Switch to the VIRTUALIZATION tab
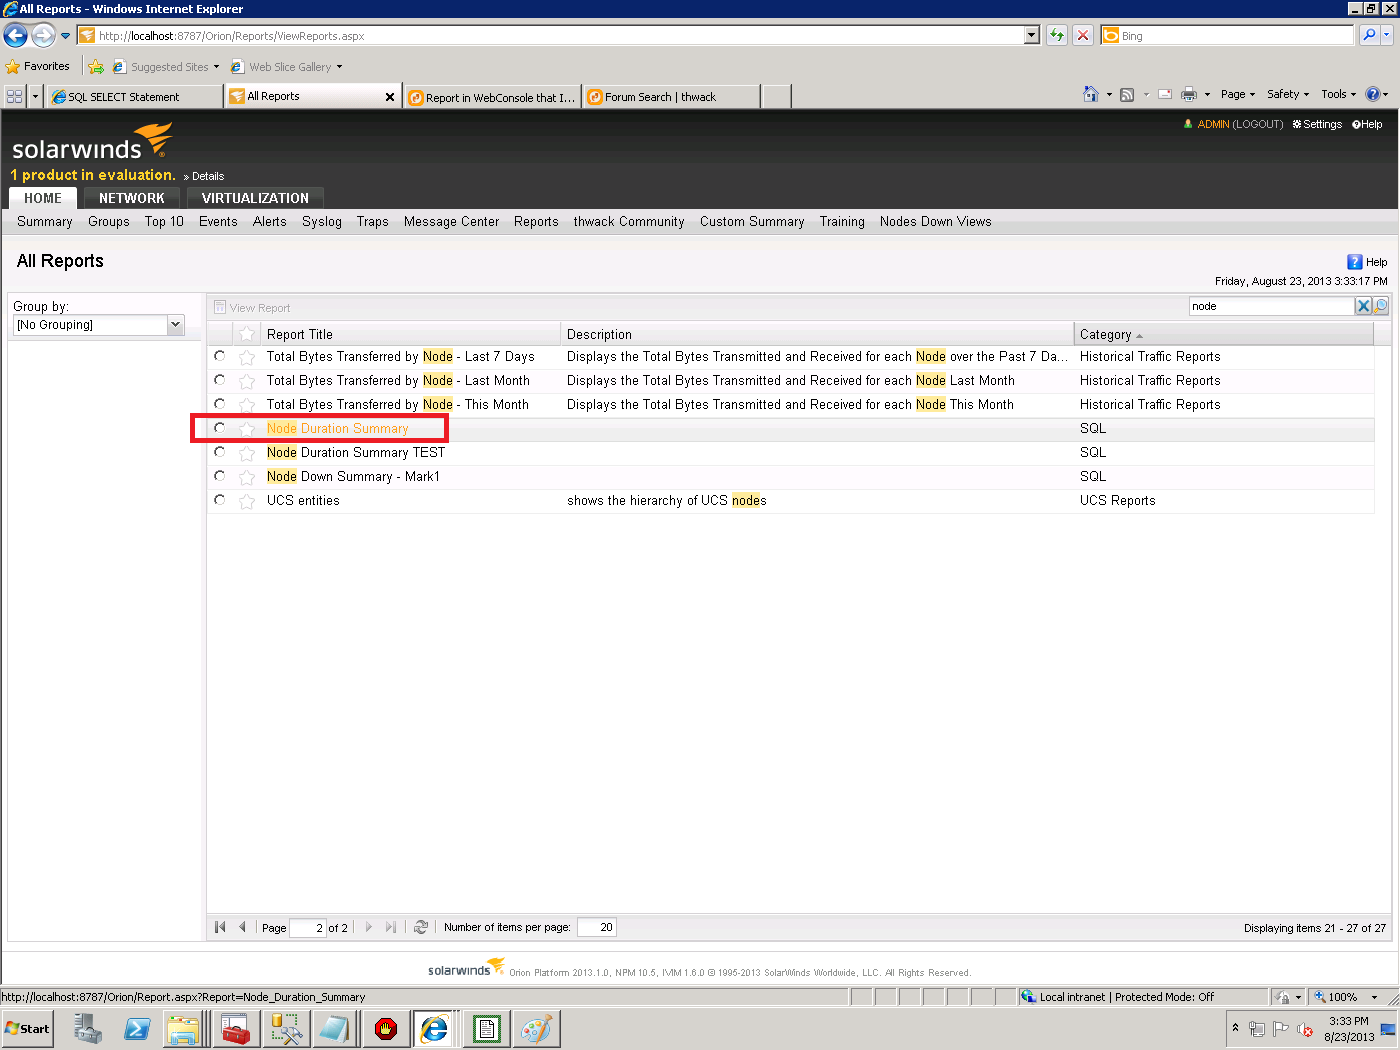Screen dimensions: 1400x1050 255,198
